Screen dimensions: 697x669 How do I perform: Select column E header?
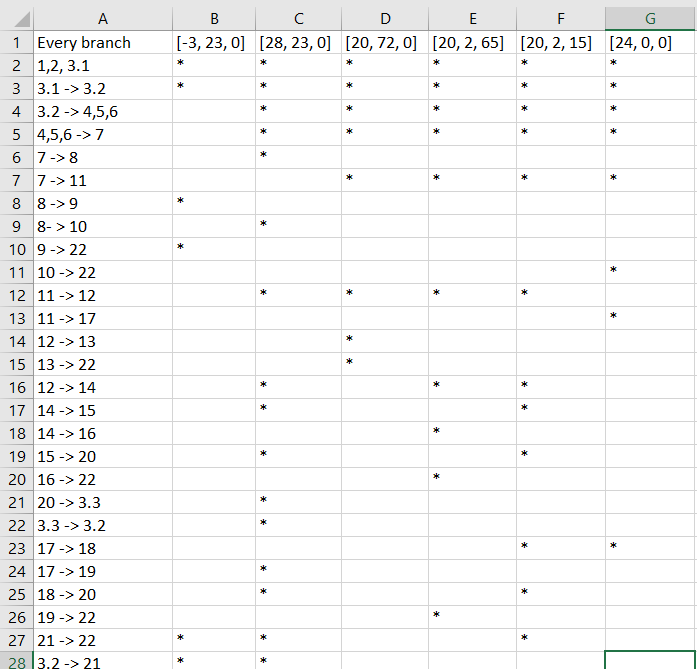473,19
